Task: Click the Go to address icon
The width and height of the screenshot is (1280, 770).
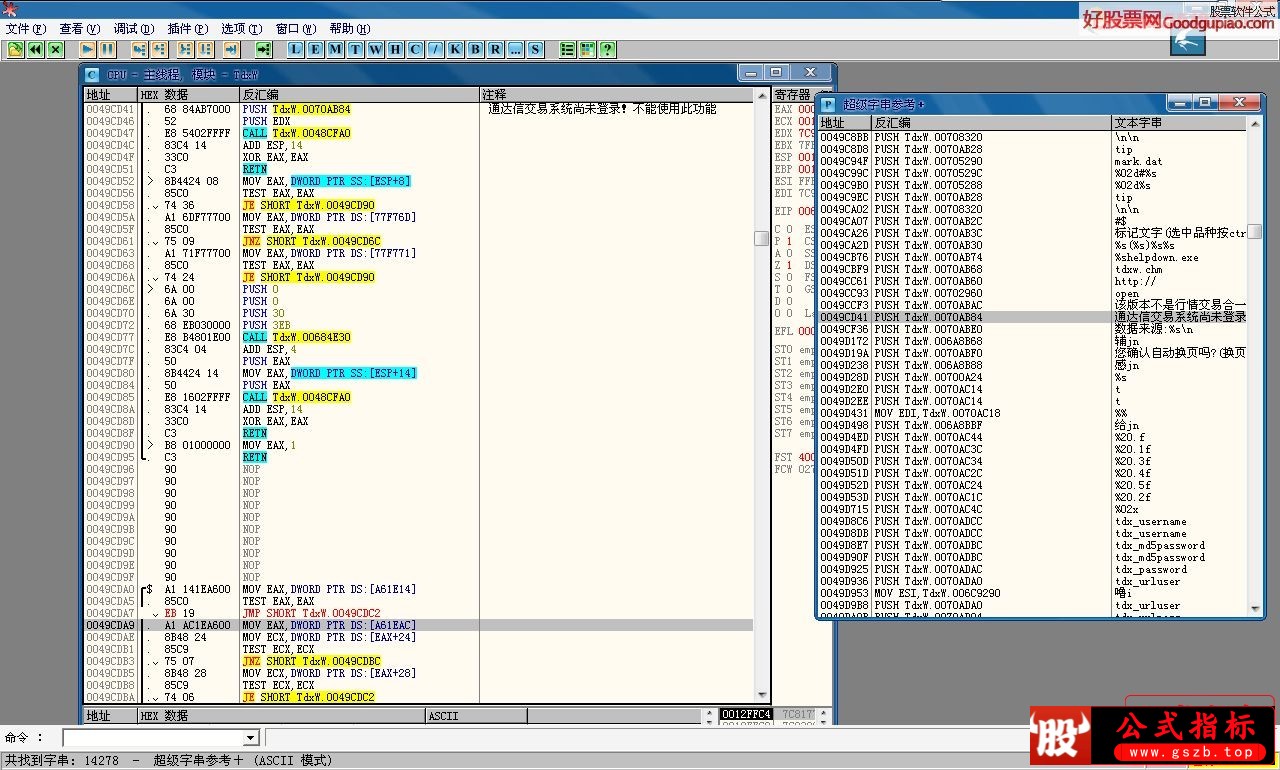Action: pos(263,49)
